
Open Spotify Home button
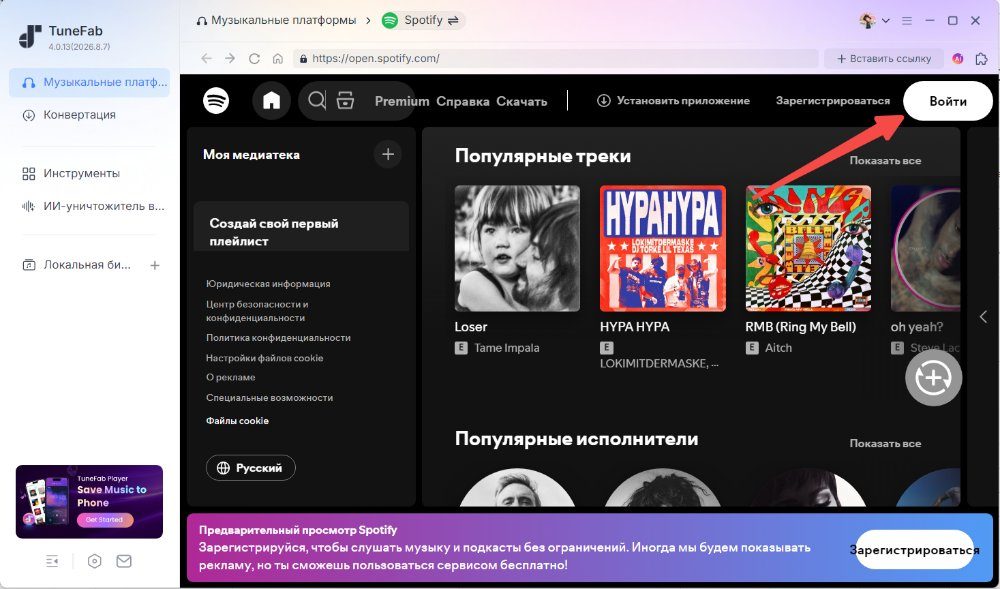point(272,101)
